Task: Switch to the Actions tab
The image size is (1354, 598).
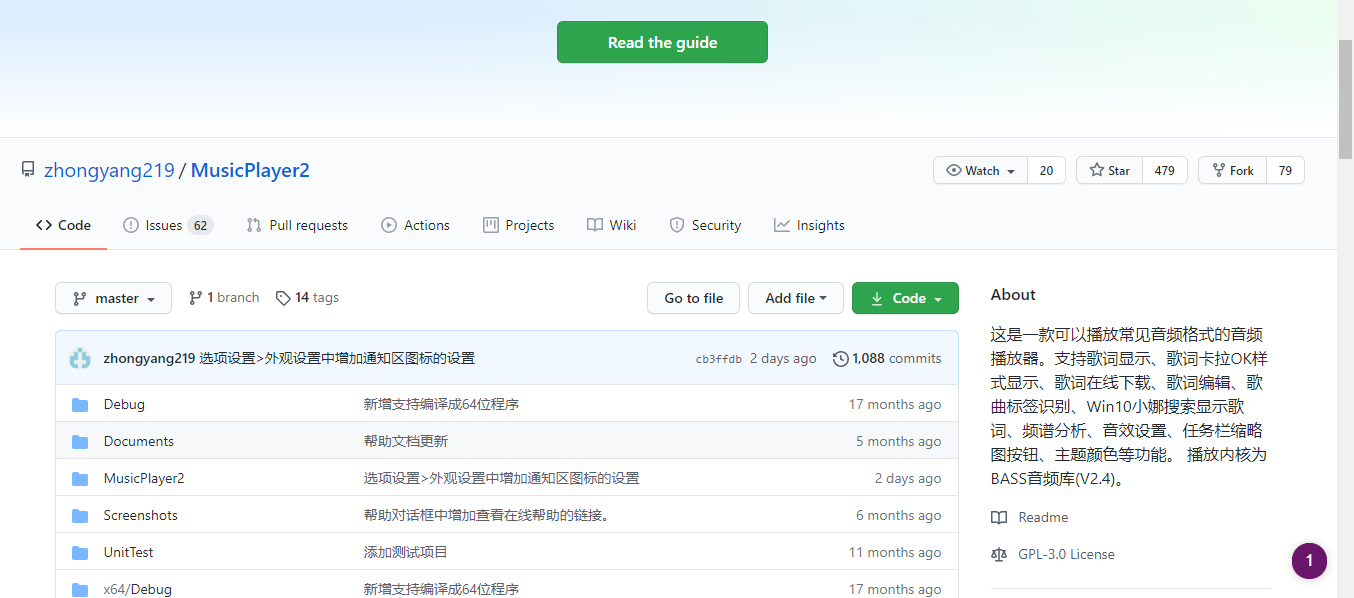Action: (415, 225)
